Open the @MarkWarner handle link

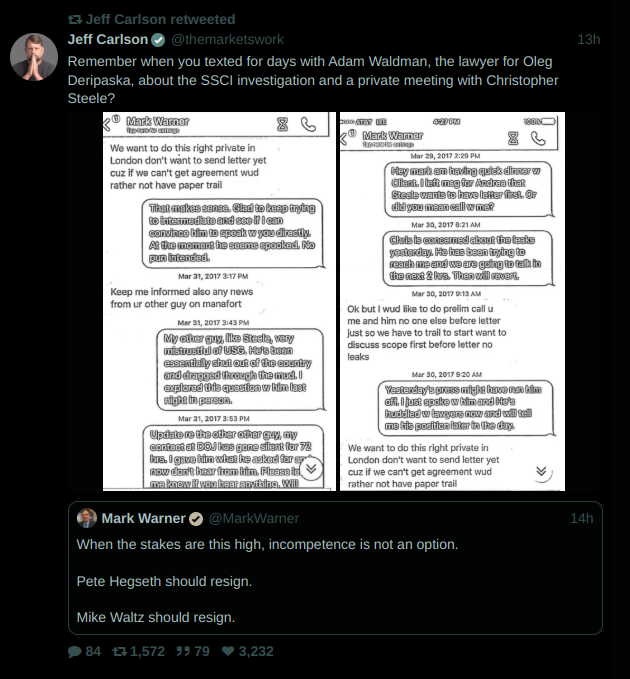tap(254, 518)
